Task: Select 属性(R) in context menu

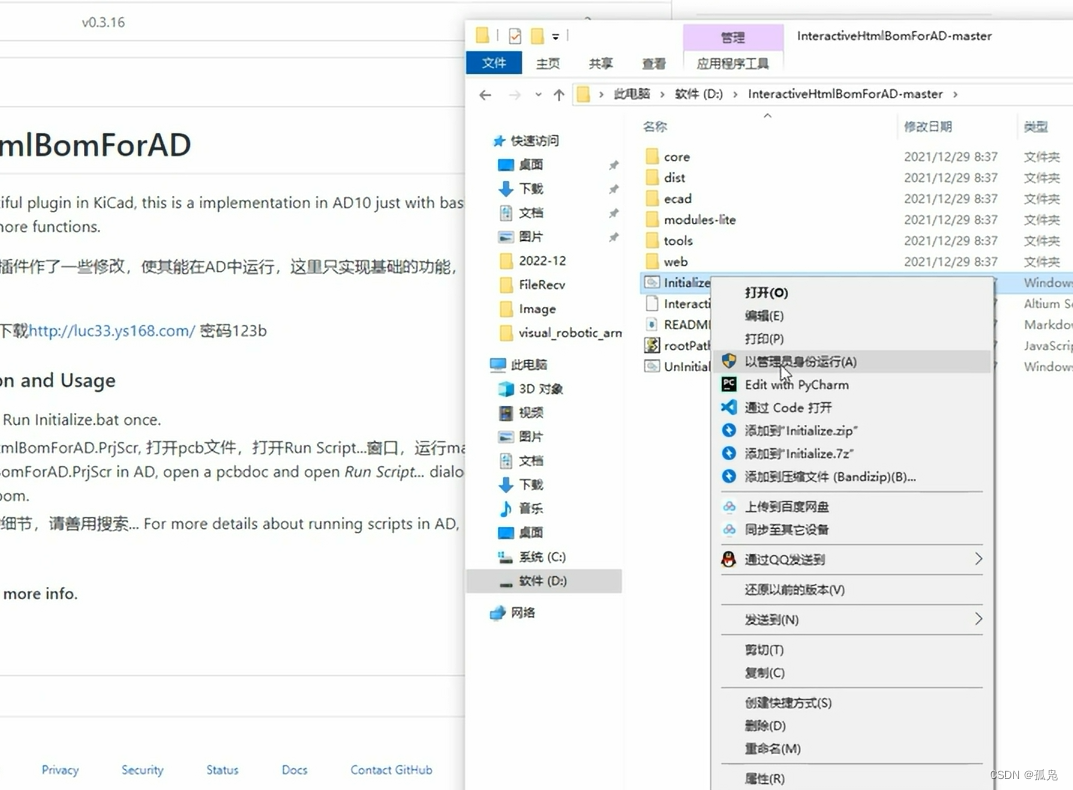Action: 852,778
